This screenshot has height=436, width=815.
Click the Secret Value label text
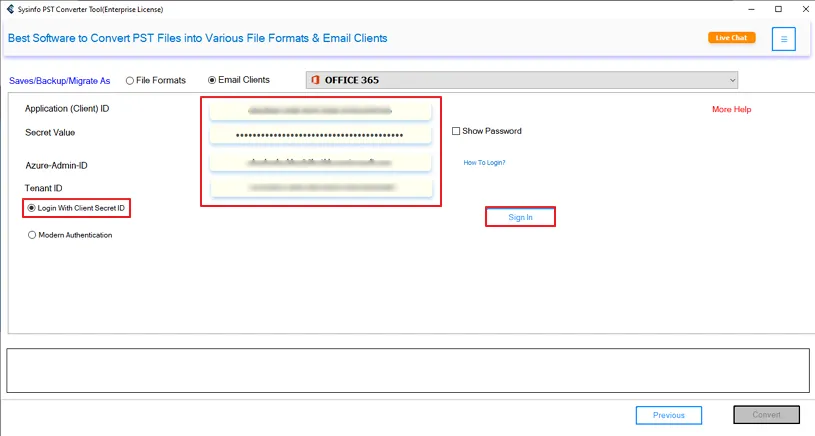pos(50,133)
